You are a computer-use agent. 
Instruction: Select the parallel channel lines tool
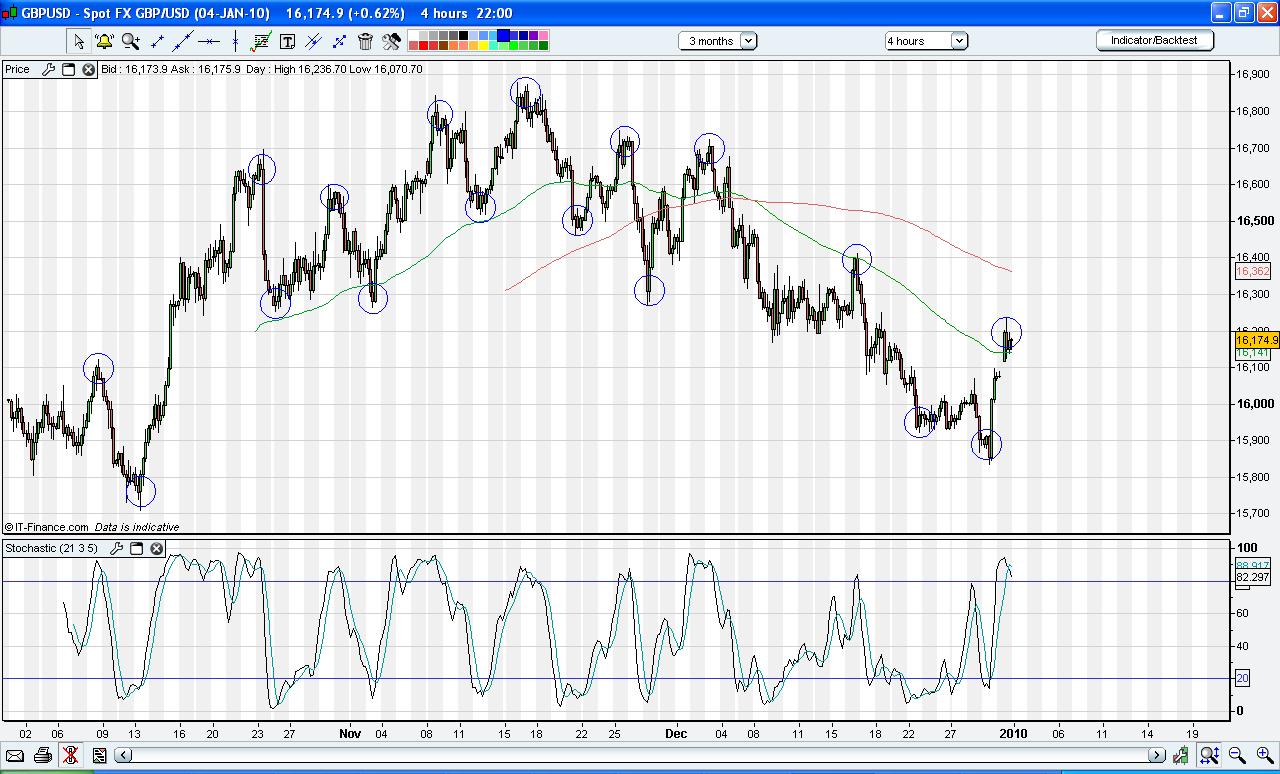pos(313,41)
